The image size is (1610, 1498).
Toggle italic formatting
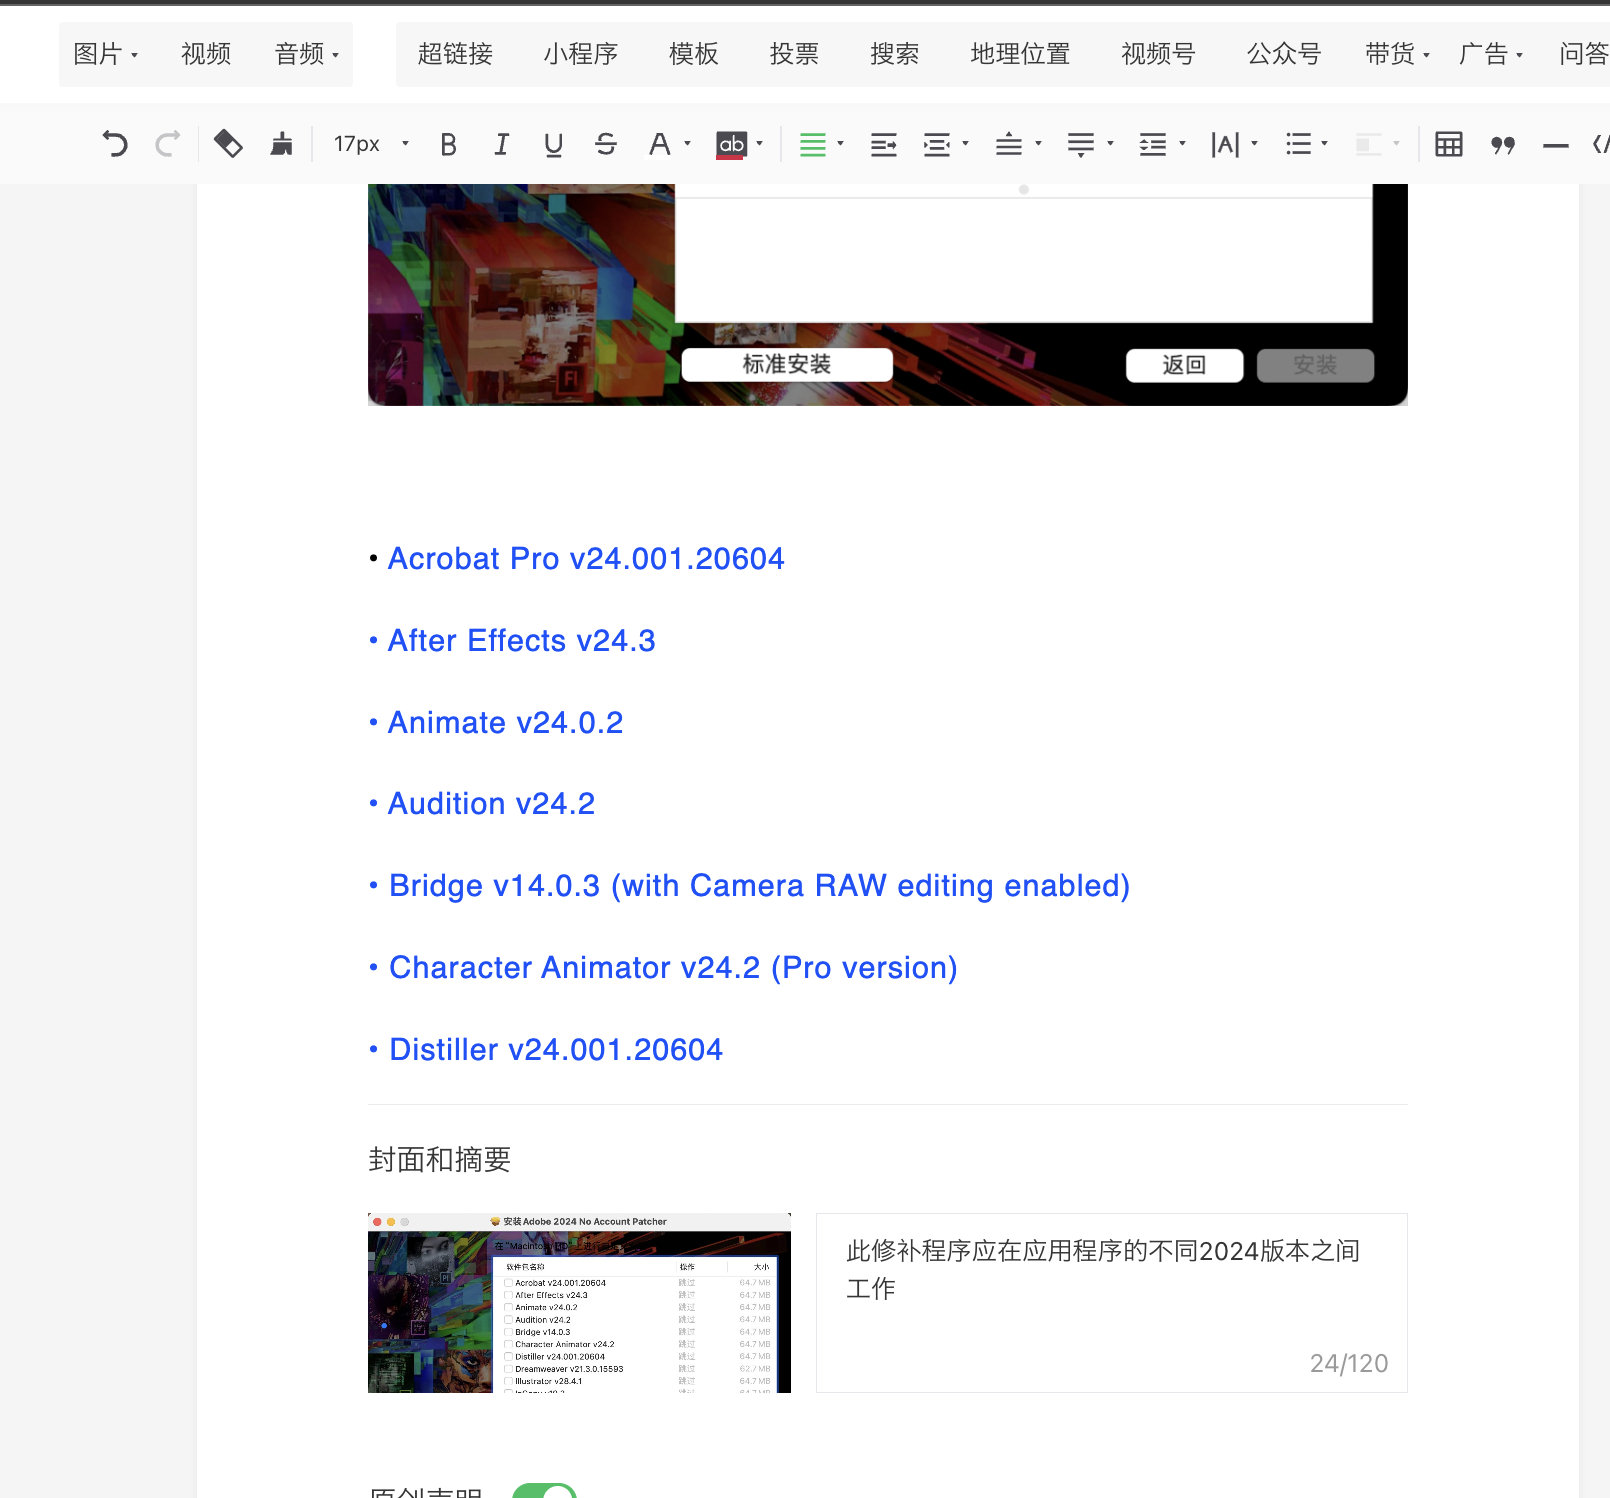(501, 145)
